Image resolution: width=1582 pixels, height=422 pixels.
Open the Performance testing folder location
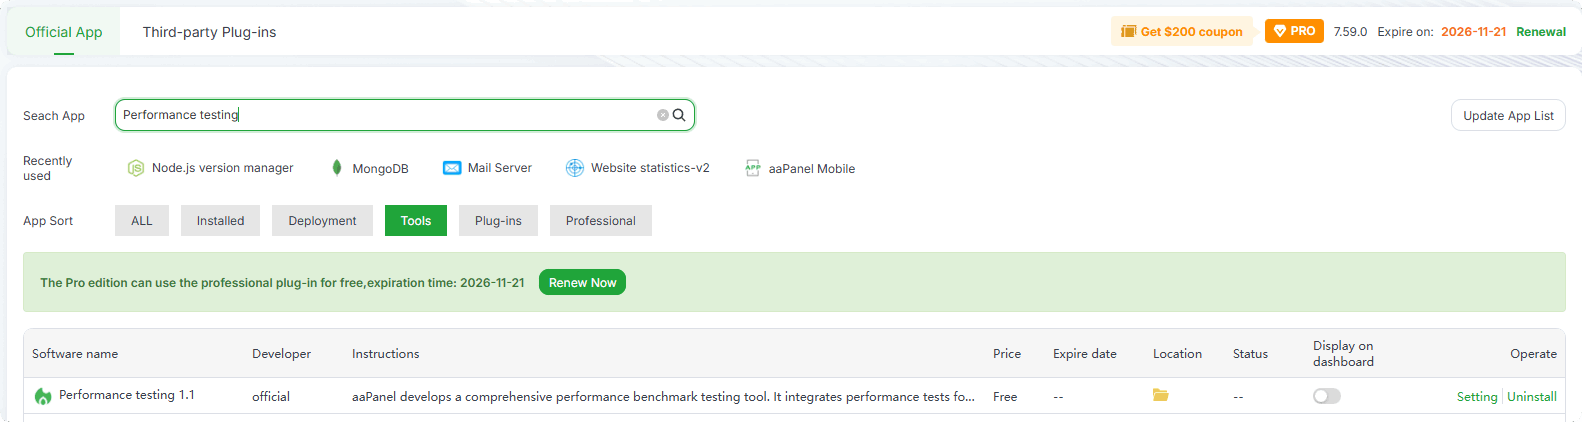pyautogui.click(x=1160, y=395)
